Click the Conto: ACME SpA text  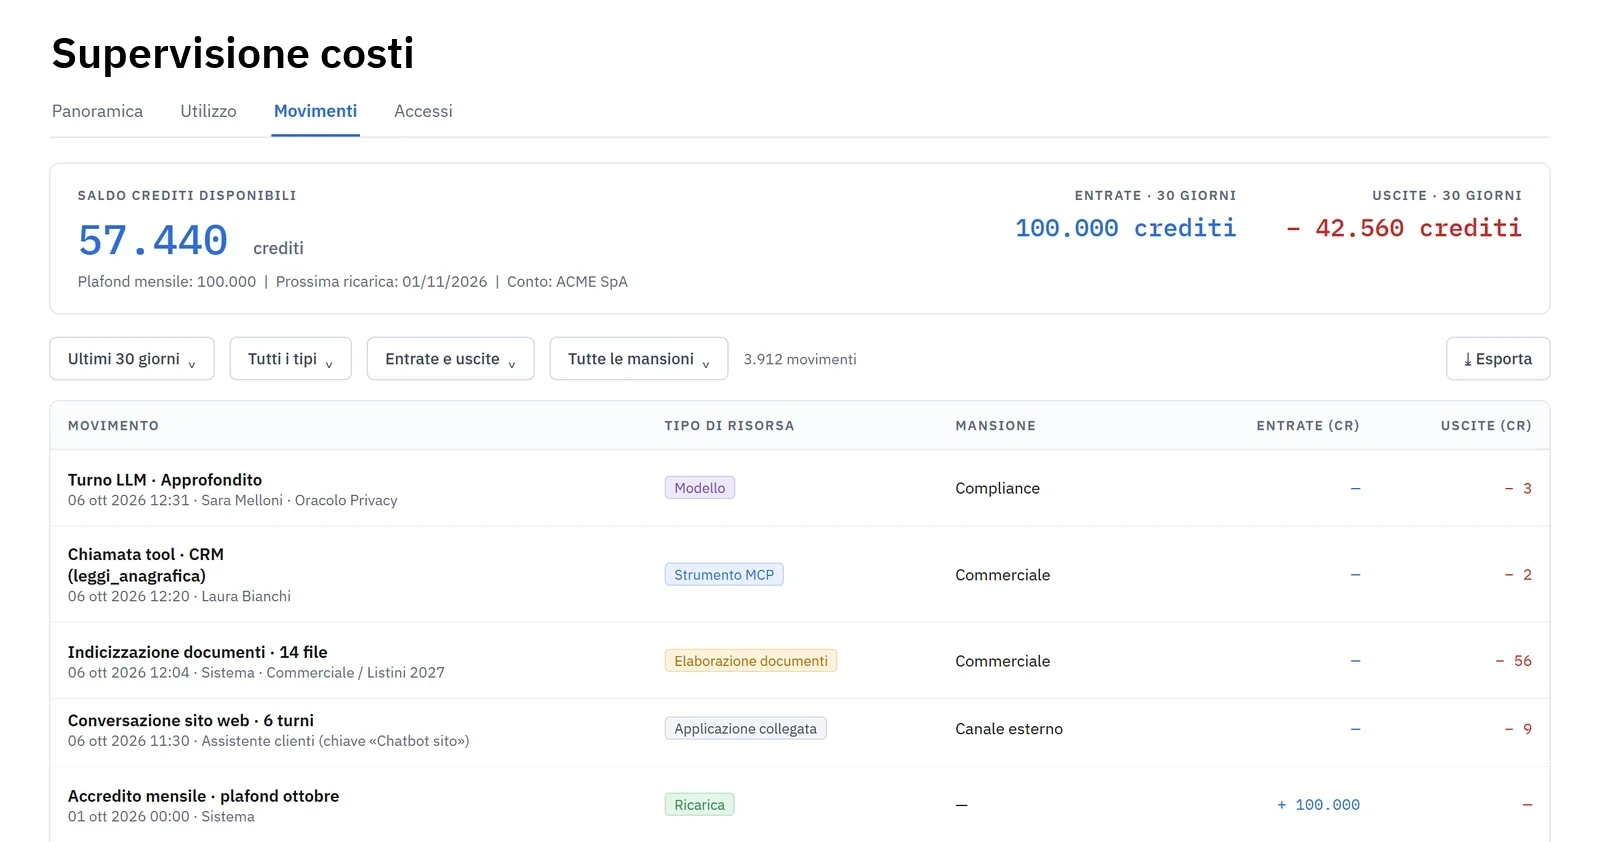tap(567, 282)
